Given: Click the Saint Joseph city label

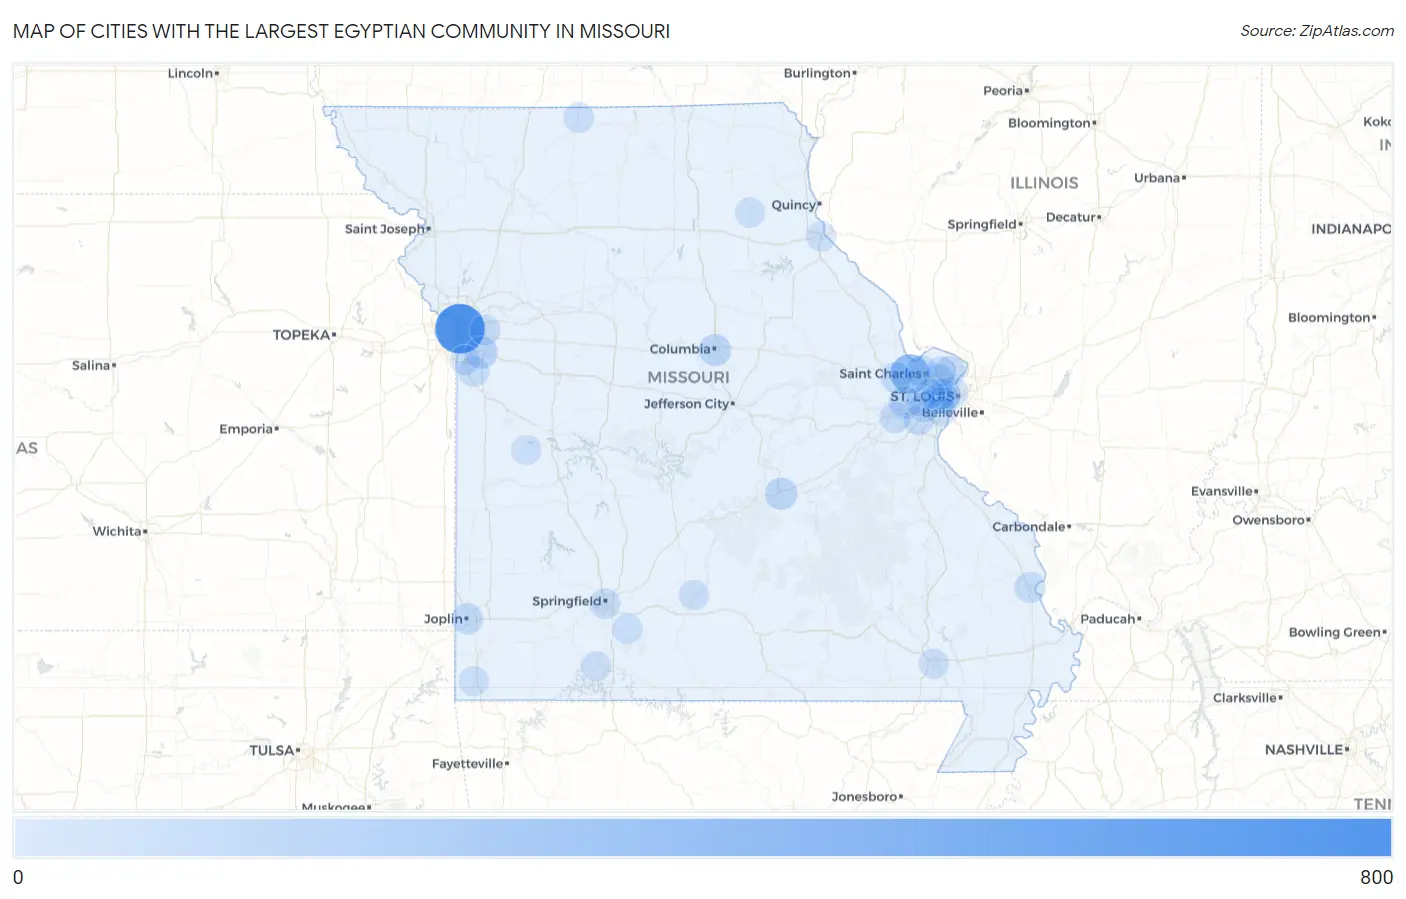Looking at the screenshot, I should pyautogui.click(x=387, y=229).
